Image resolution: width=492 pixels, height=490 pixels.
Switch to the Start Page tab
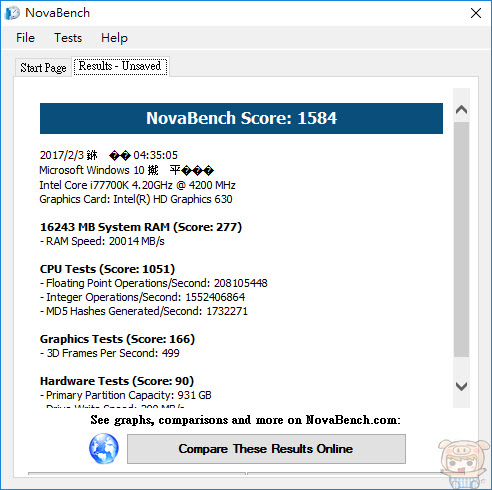pos(43,68)
